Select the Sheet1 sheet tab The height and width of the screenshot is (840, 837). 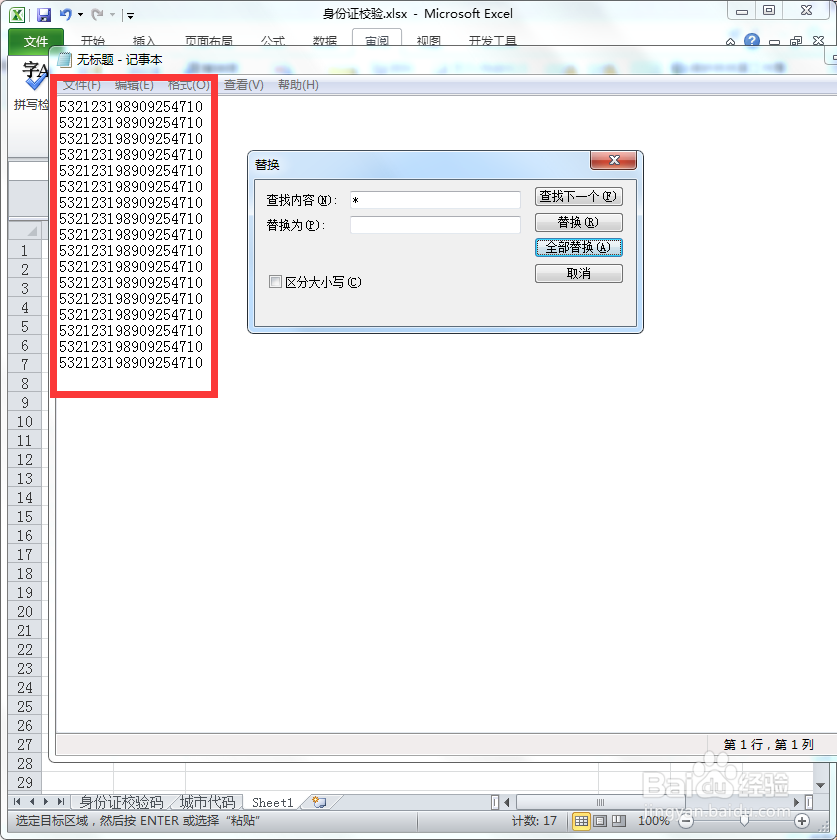pyautogui.click(x=272, y=802)
